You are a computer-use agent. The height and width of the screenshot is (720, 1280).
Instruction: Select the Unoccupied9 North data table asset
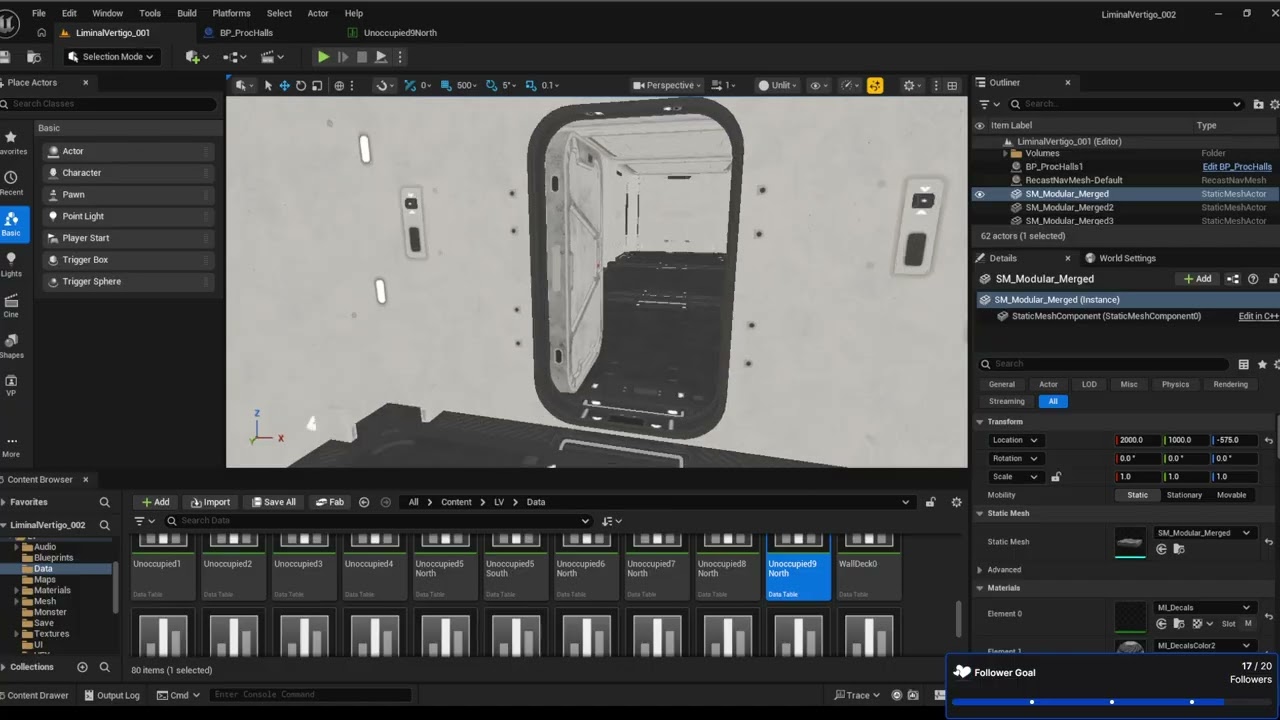[798, 566]
